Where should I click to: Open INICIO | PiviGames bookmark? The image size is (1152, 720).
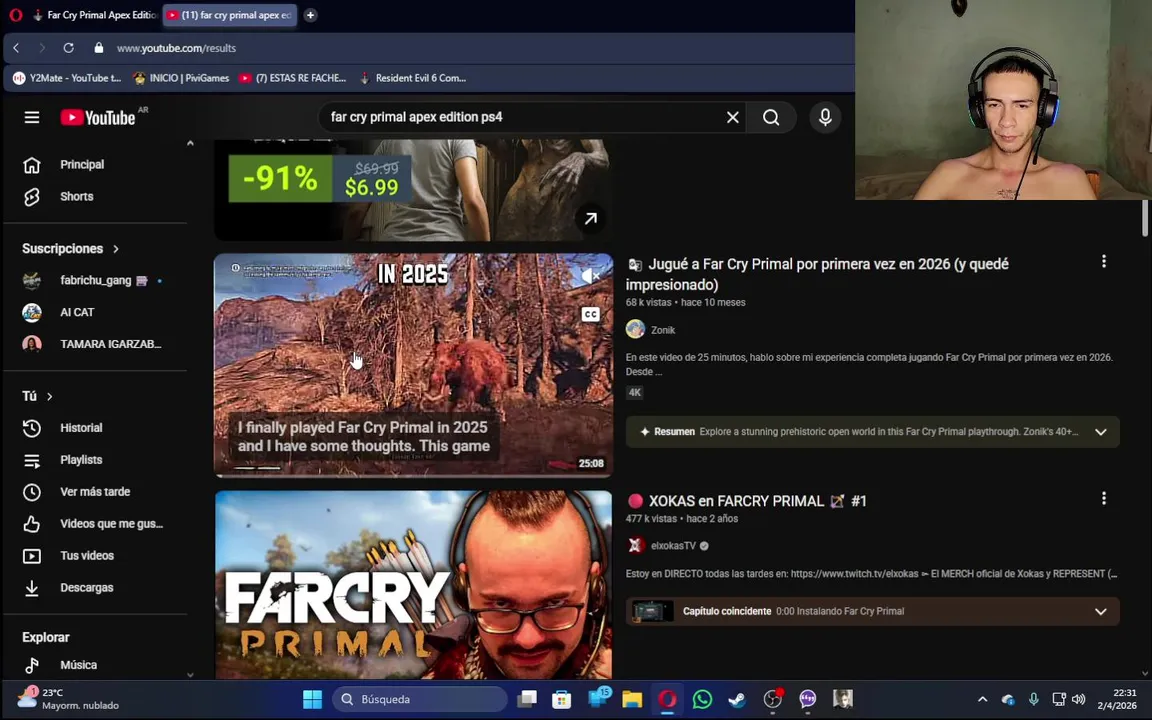coord(181,78)
